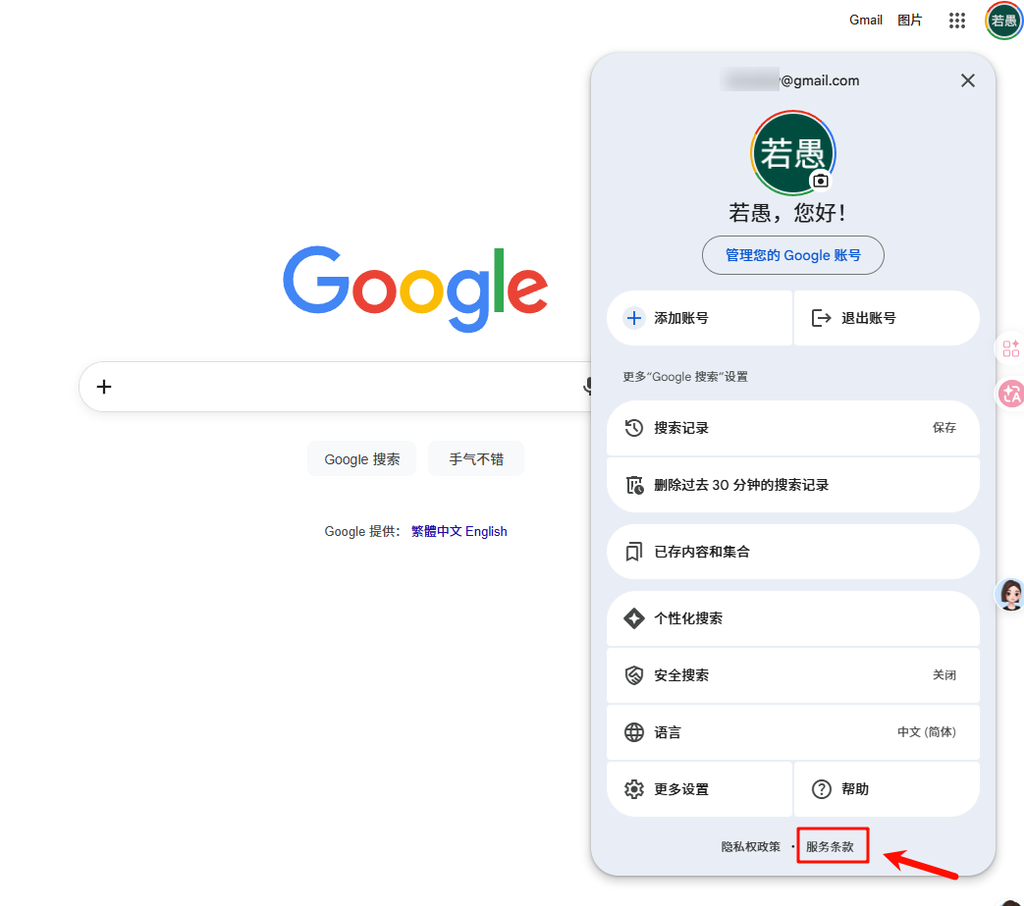Close the account panel with X
Image resolution: width=1024 pixels, height=906 pixels.
968,80
